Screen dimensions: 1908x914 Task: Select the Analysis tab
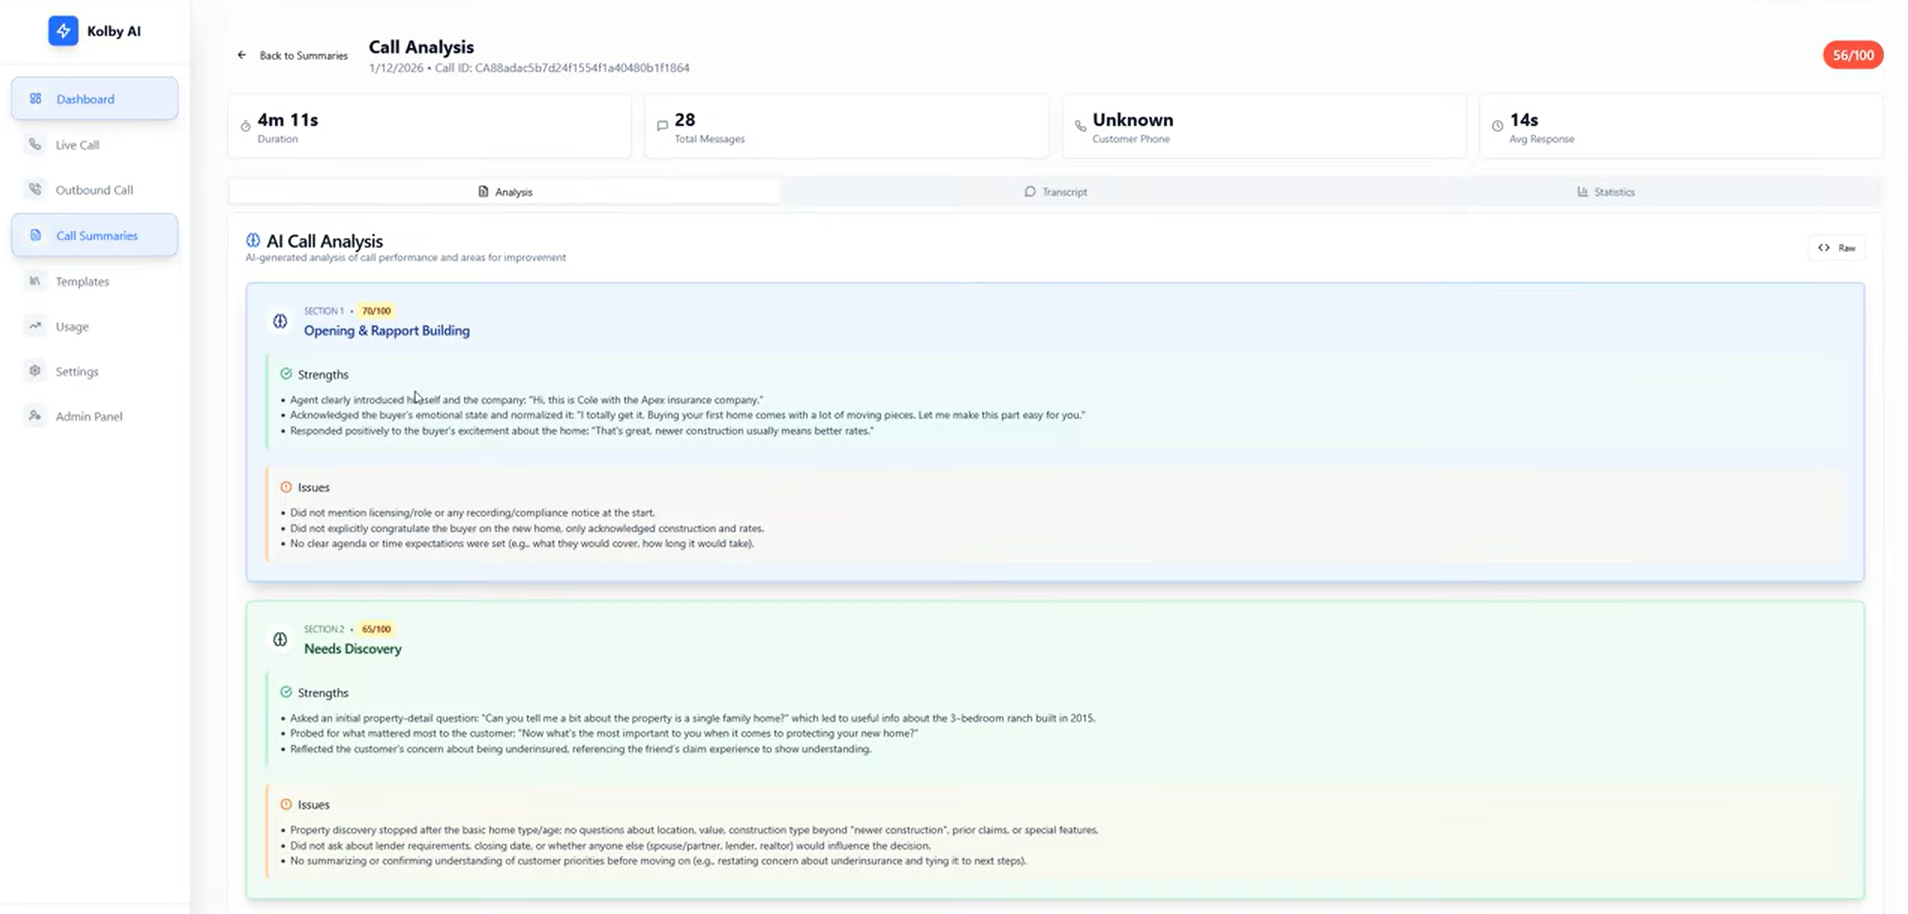coord(506,191)
